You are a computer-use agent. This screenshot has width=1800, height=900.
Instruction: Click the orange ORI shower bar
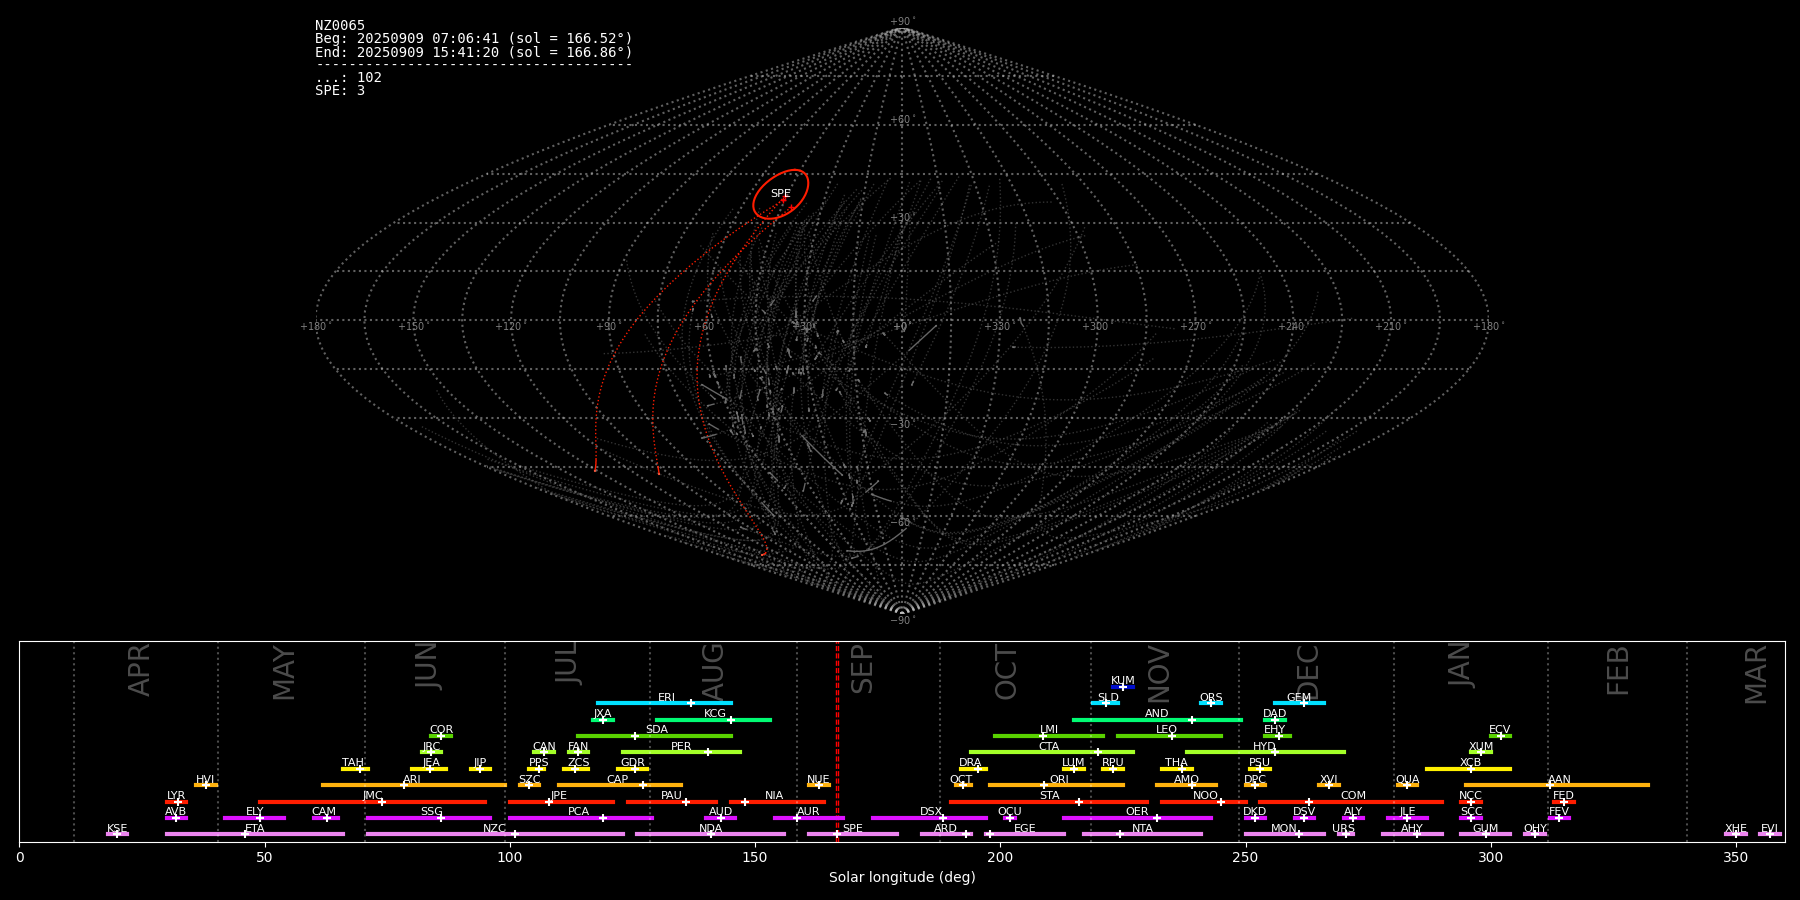coord(1056,785)
